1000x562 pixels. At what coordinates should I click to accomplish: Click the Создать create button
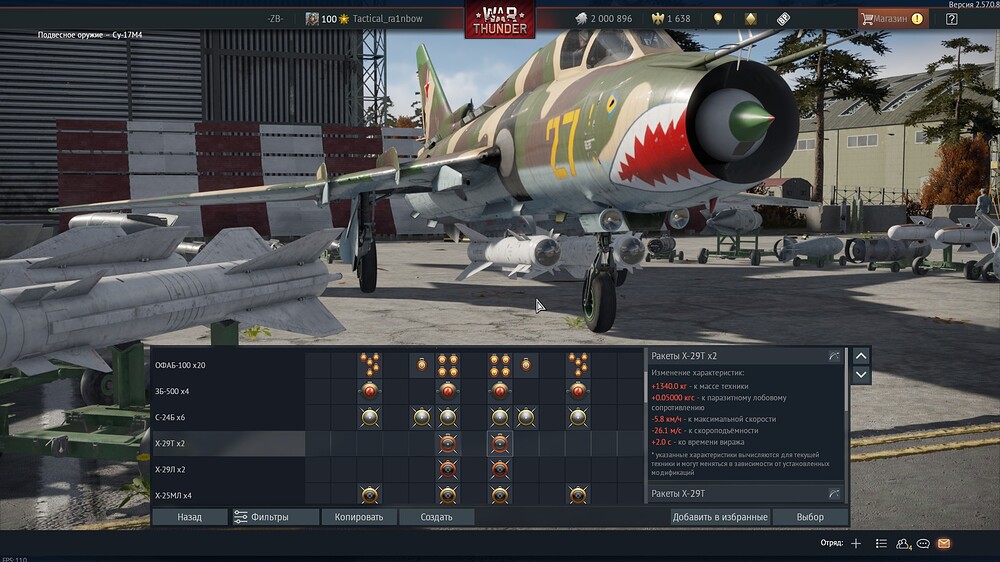coord(436,517)
